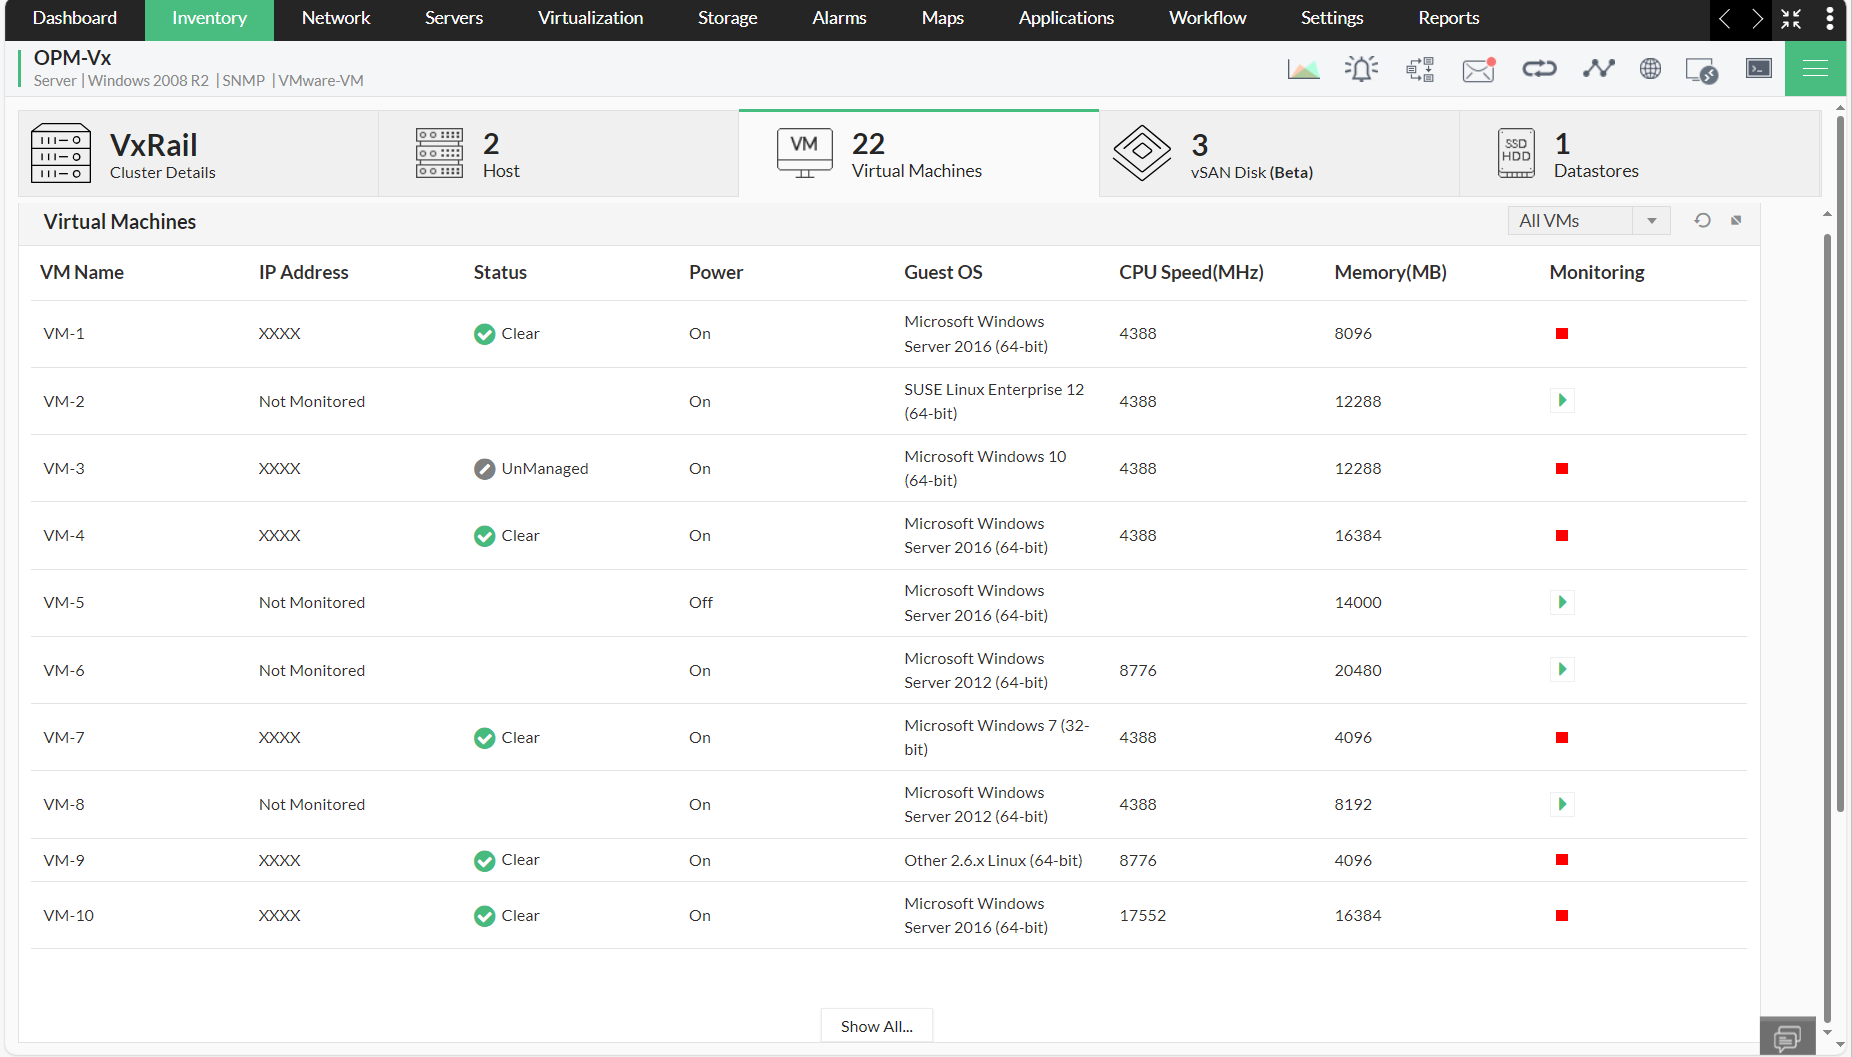The image size is (1852, 1057).
Task: Open the workflow topology icon
Action: click(x=1419, y=68)
